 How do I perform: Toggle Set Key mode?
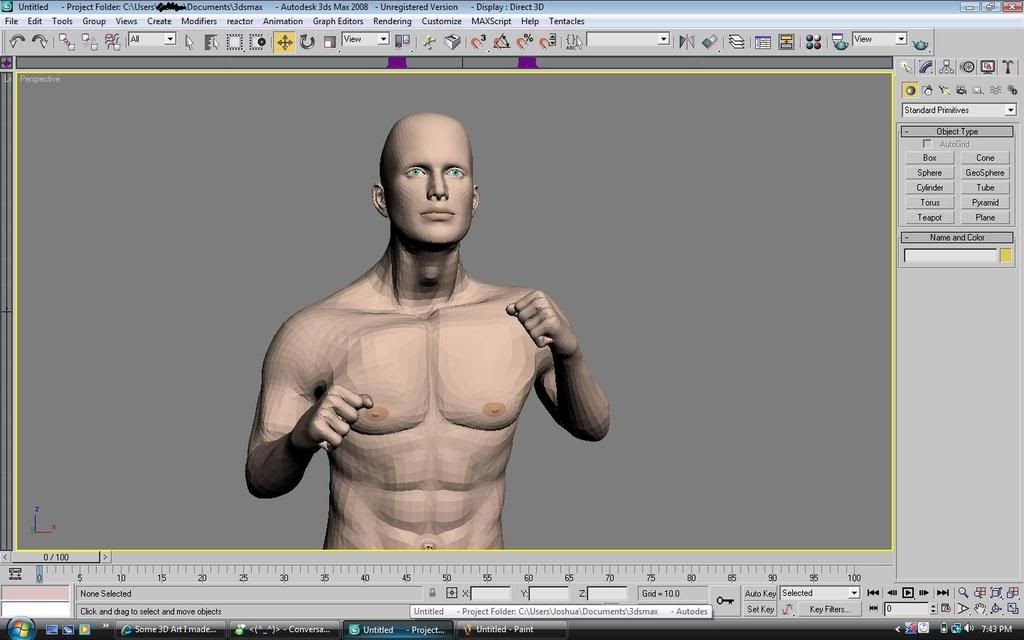pyautogui.click(x=760, y=609)
